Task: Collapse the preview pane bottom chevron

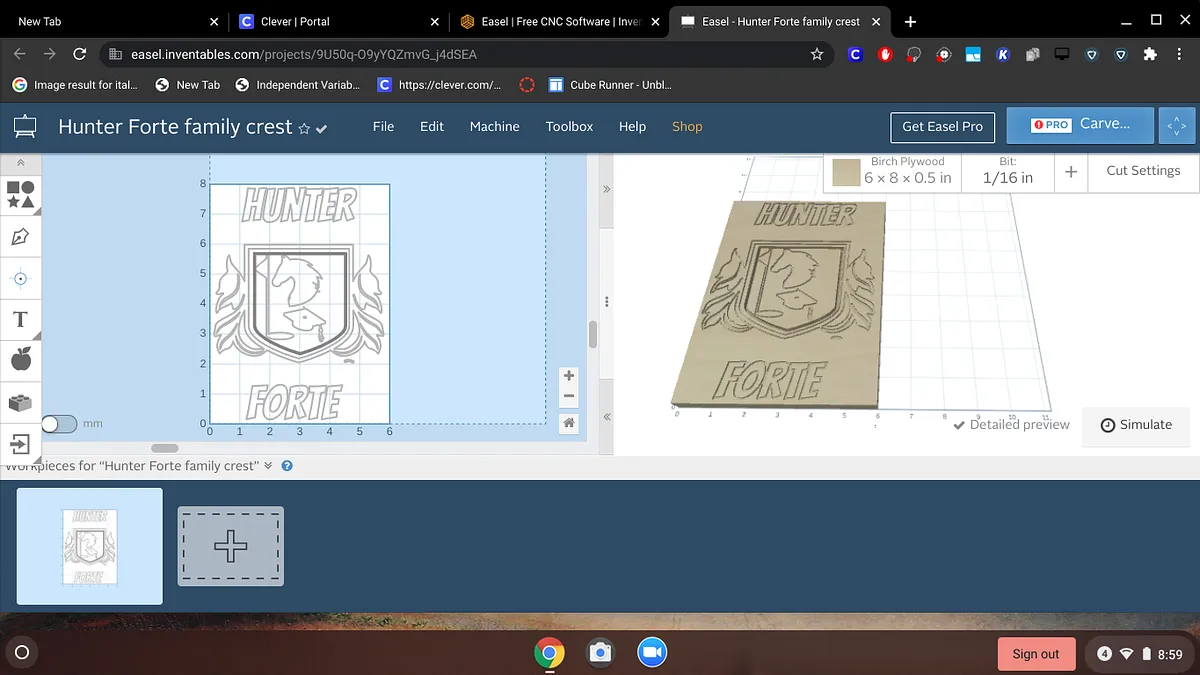Action: [x=606, y=417]
